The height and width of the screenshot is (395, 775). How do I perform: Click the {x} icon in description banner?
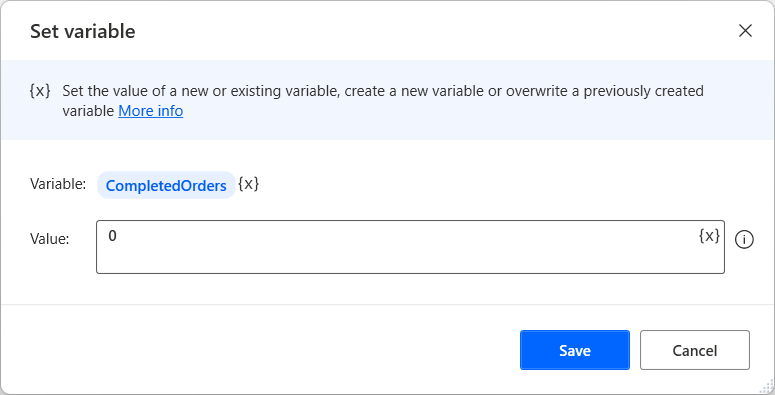40,91
